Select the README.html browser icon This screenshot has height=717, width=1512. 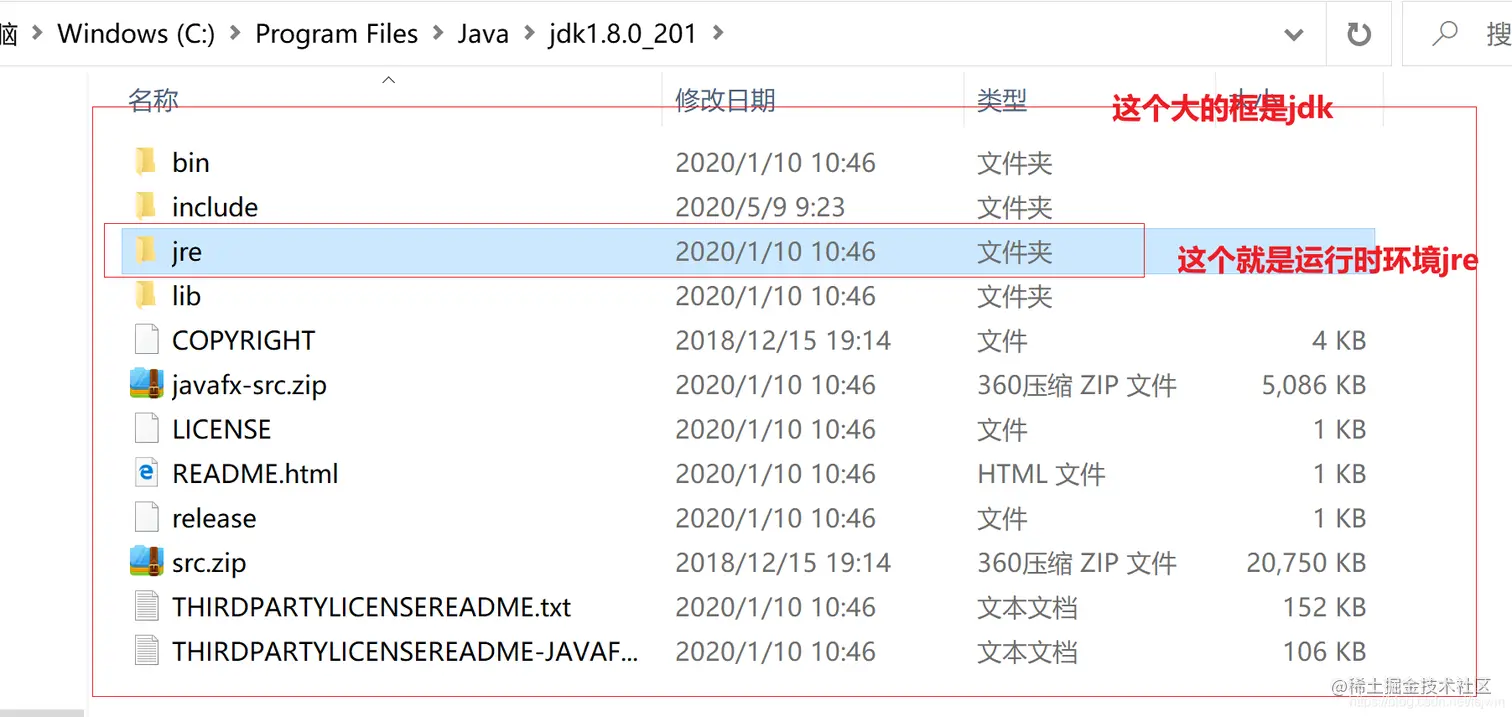tap(146, 473)
